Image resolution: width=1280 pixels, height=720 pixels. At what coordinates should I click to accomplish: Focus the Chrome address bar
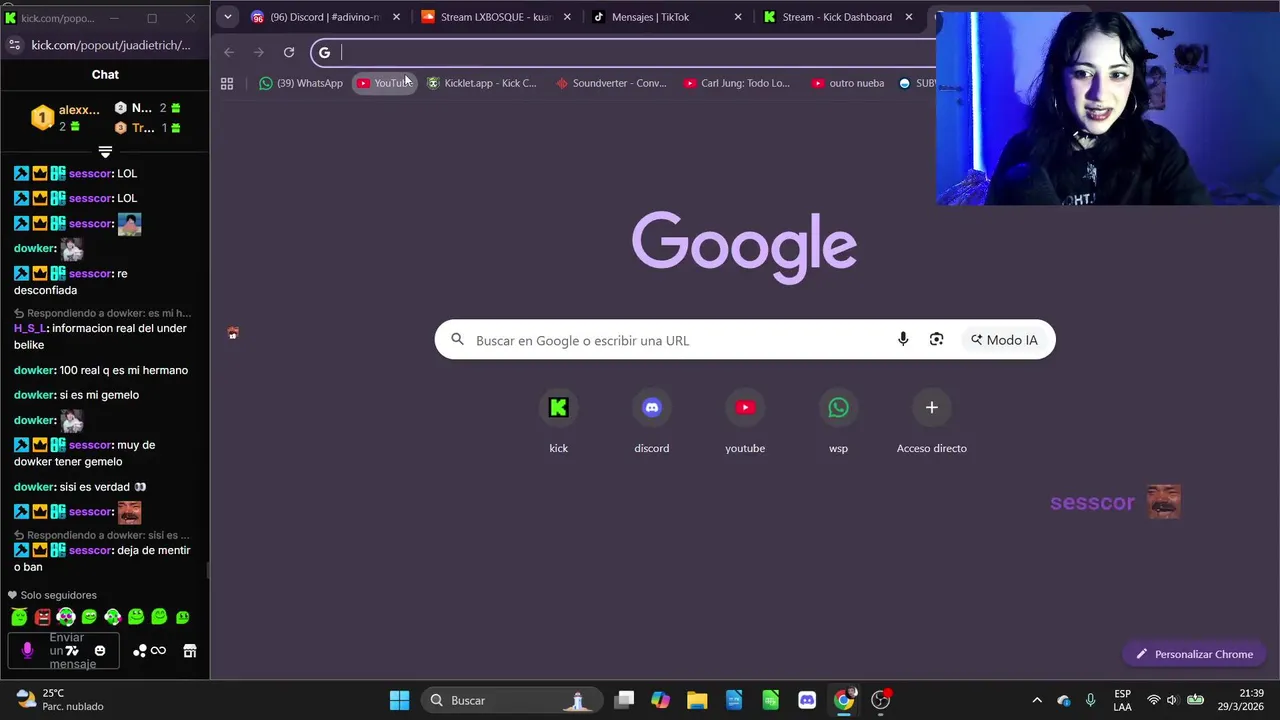(625, 52)
